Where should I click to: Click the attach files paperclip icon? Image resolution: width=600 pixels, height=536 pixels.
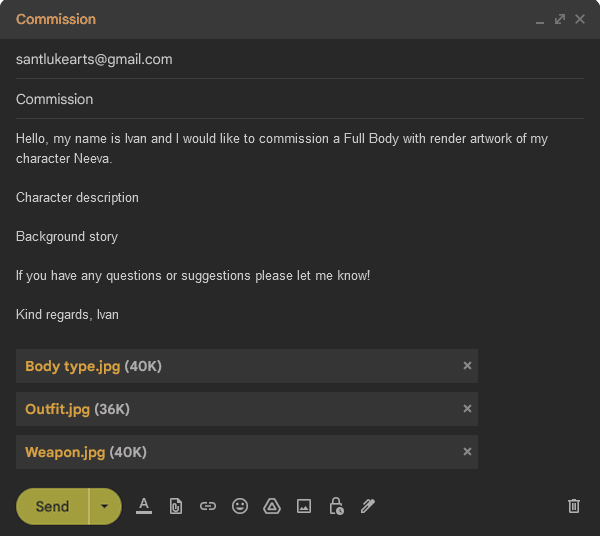[x=176, y=506]
